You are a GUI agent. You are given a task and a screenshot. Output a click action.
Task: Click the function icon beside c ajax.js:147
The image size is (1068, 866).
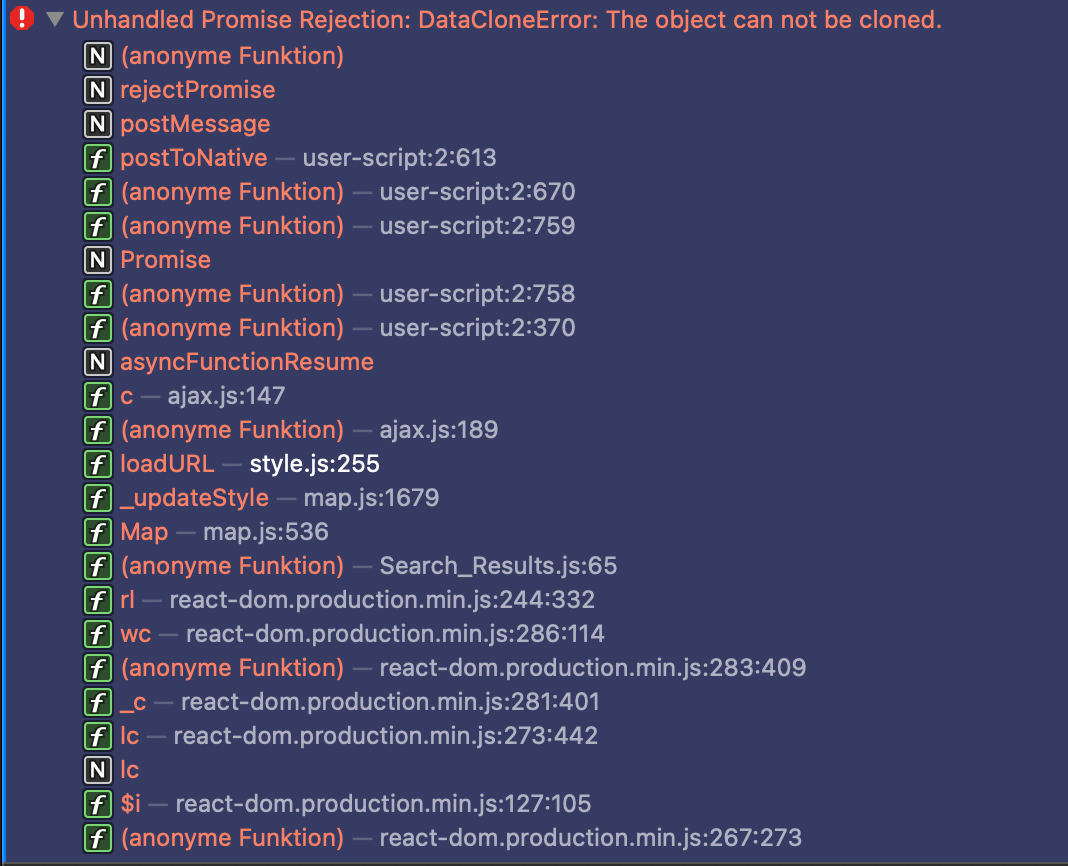(x=97, y=396)
